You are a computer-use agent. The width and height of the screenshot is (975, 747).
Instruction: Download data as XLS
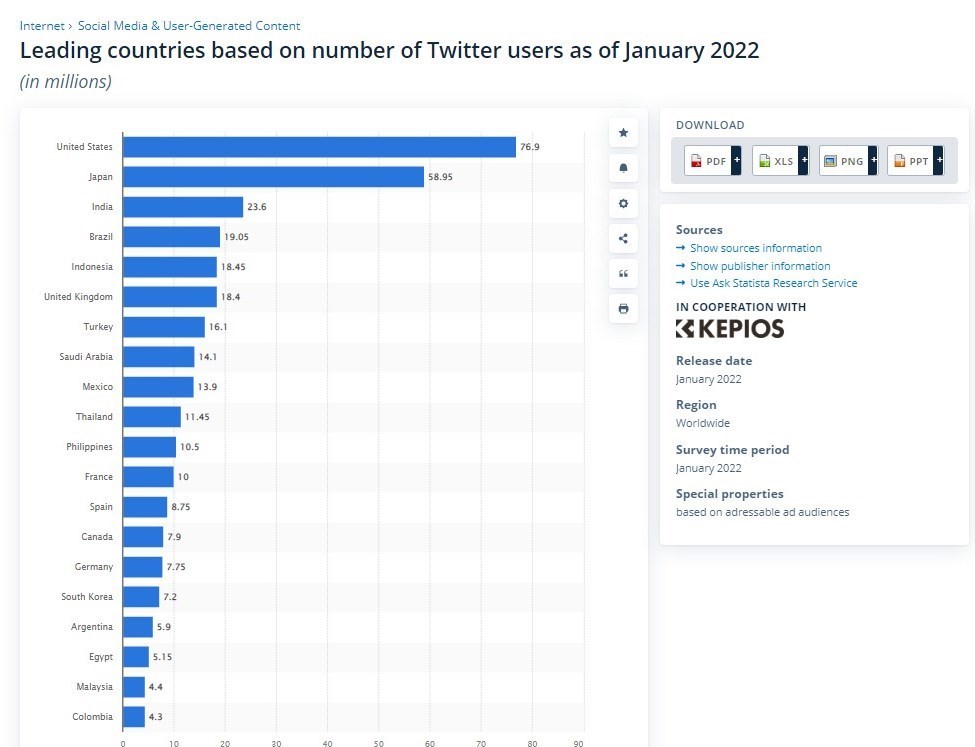[x=780, y=161]
